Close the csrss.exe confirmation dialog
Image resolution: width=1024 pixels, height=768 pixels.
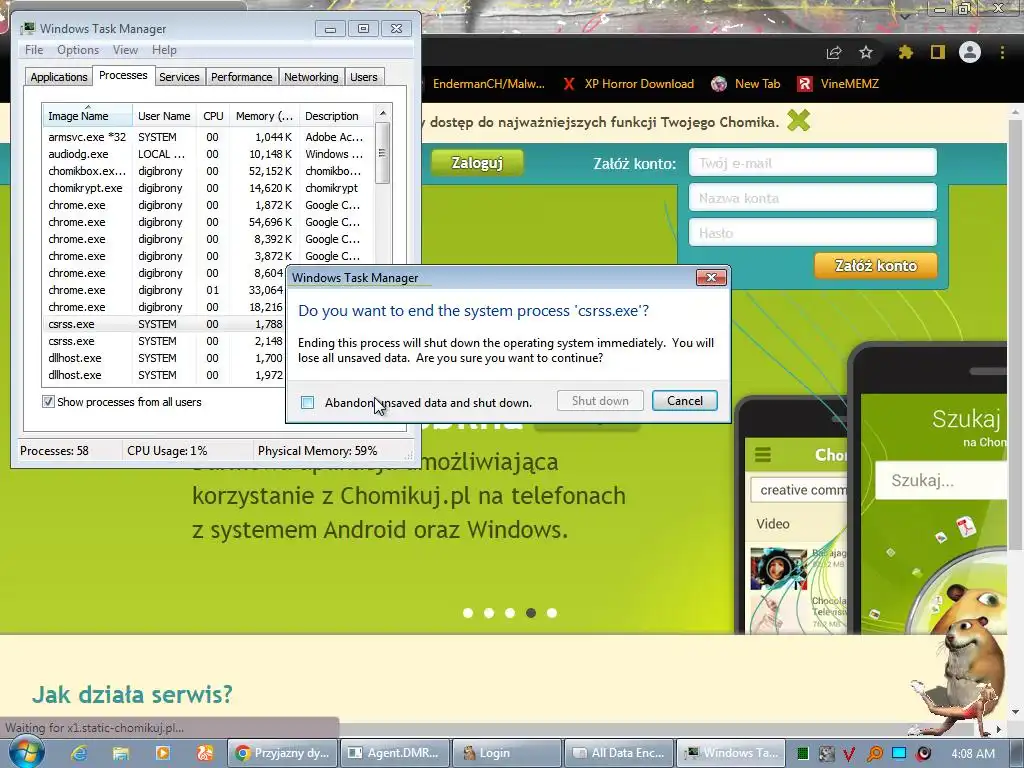point(711,278)
